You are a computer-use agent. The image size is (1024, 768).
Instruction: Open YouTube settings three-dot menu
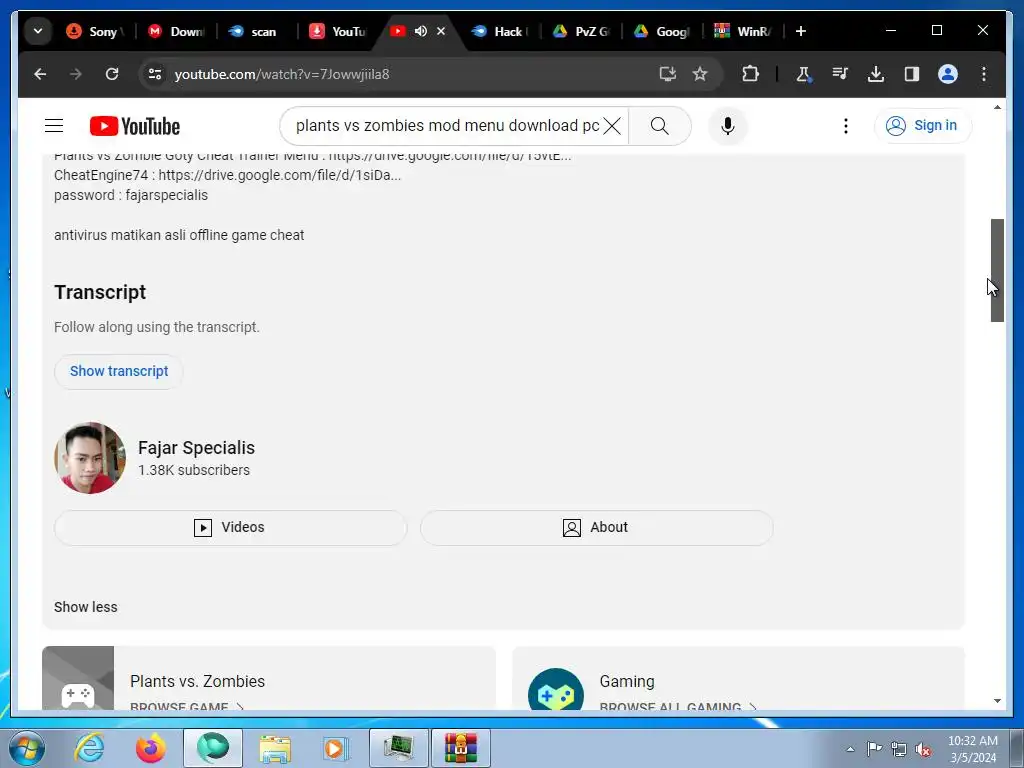tap(846, 125)
